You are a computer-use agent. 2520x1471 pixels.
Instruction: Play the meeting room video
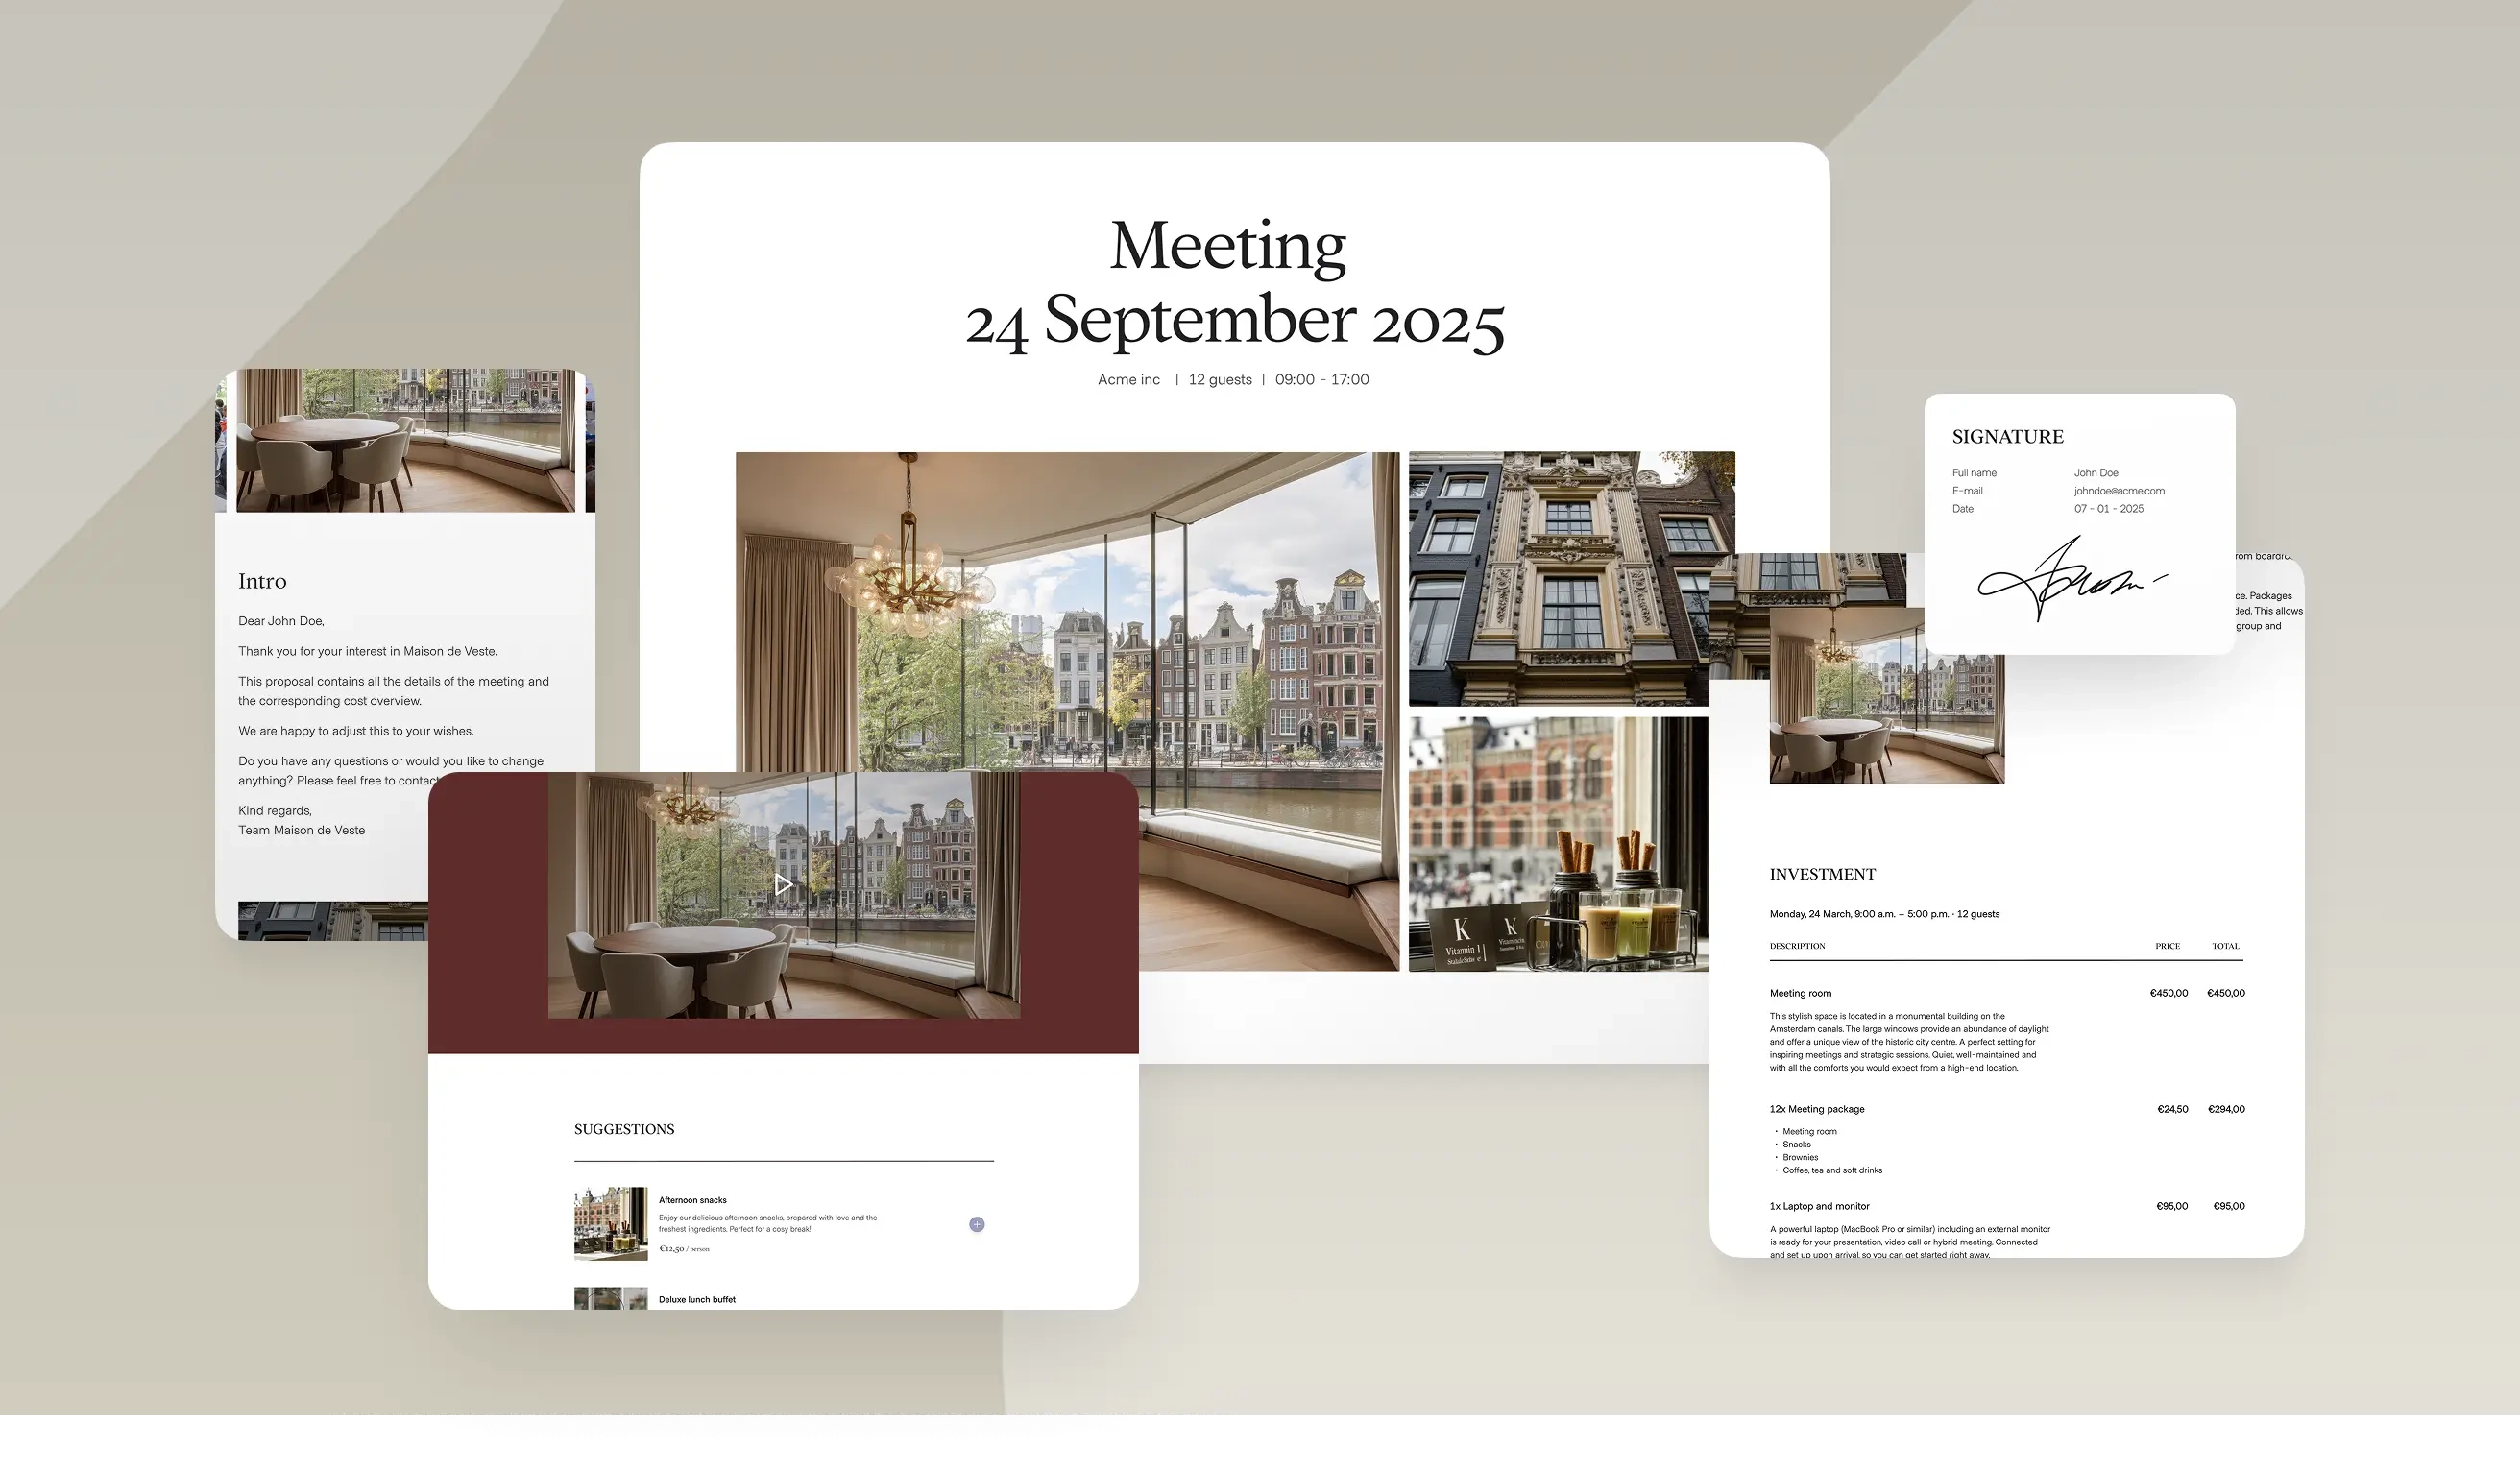pyautogui.click(x=784, y=884)
